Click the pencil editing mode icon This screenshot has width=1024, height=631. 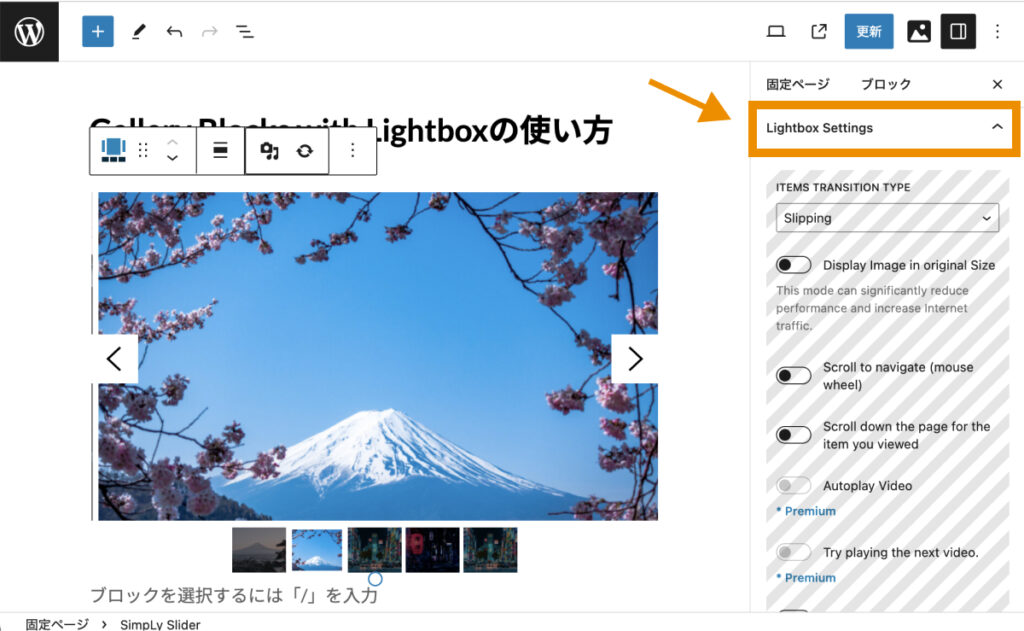138,31
